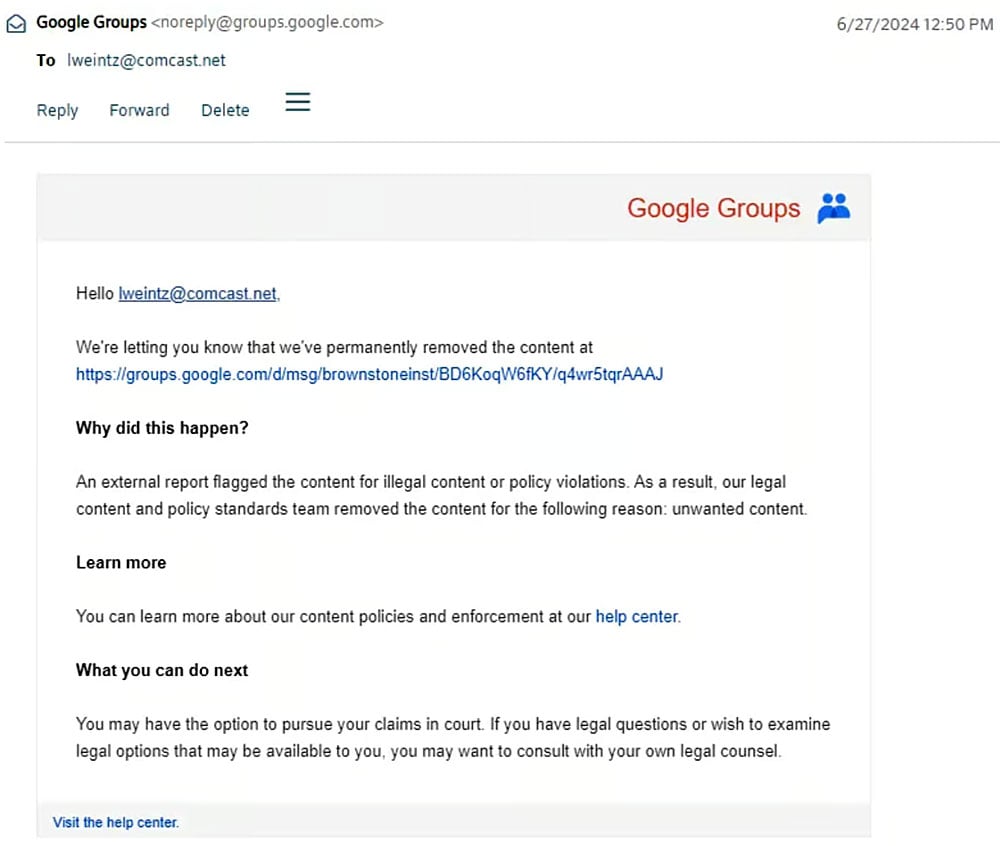Click the open envelope mail icon
1000x846 pixels.
click(16, 24)
